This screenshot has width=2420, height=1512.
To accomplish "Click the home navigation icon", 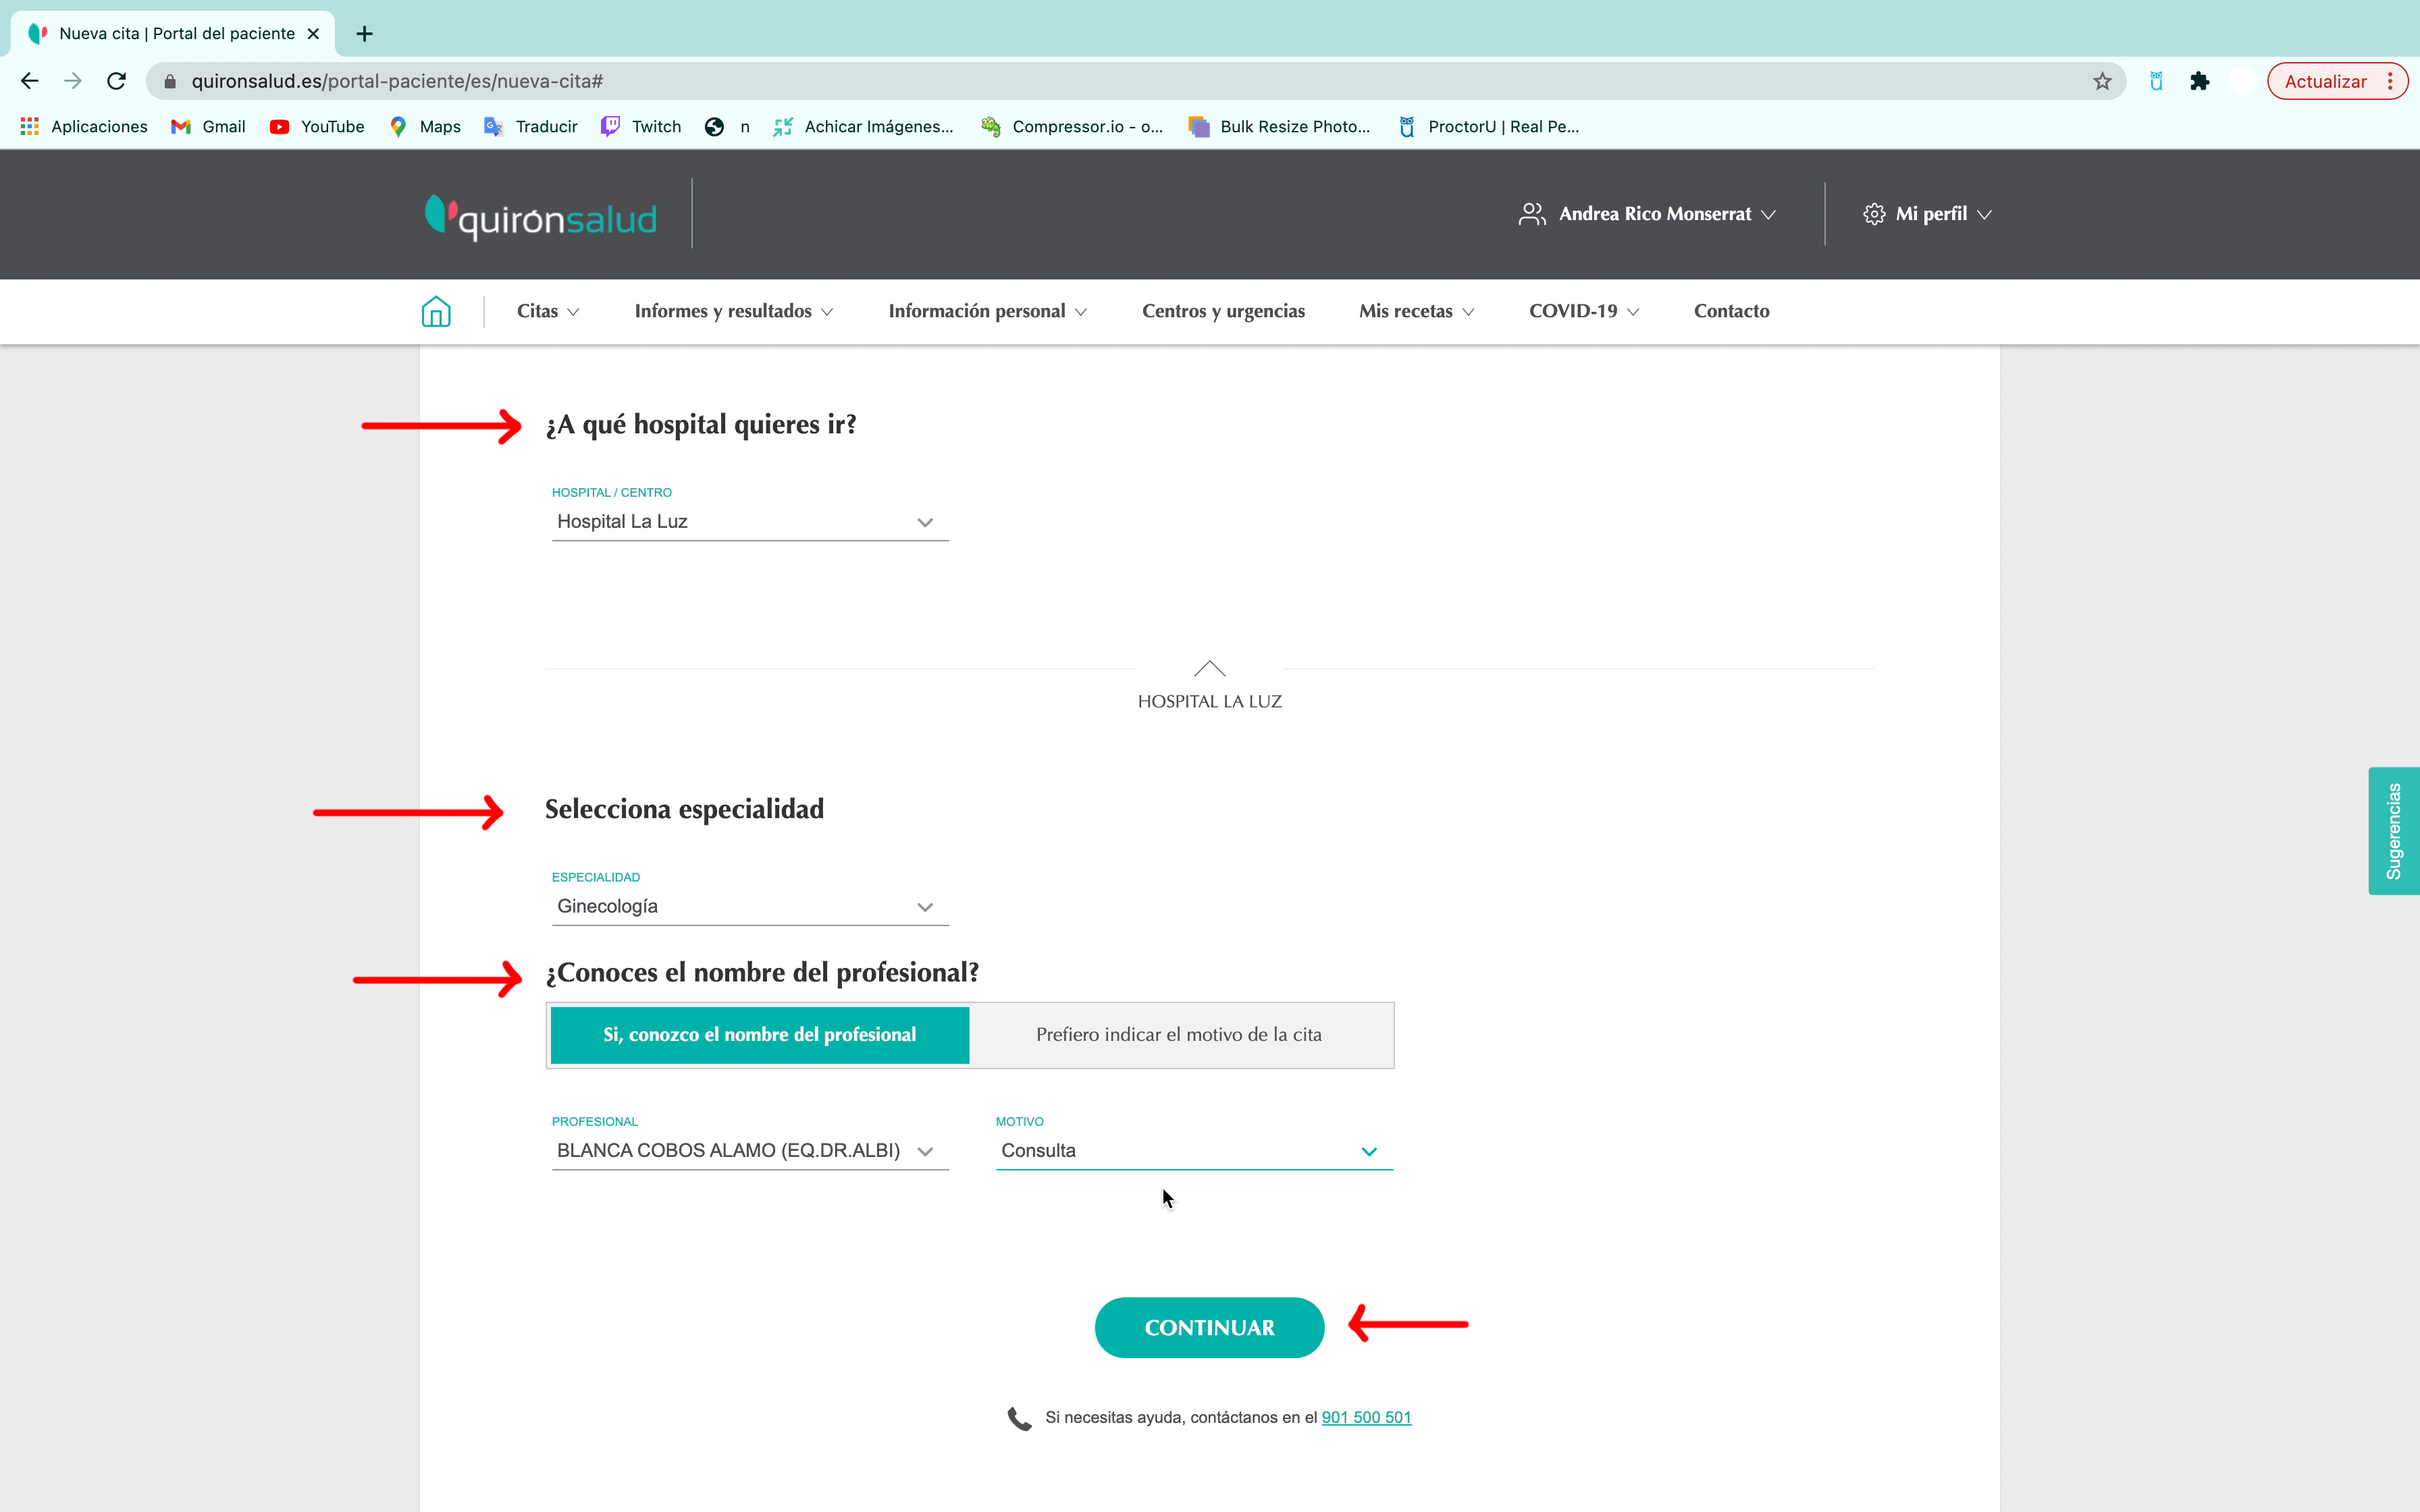I will point(438,310).
